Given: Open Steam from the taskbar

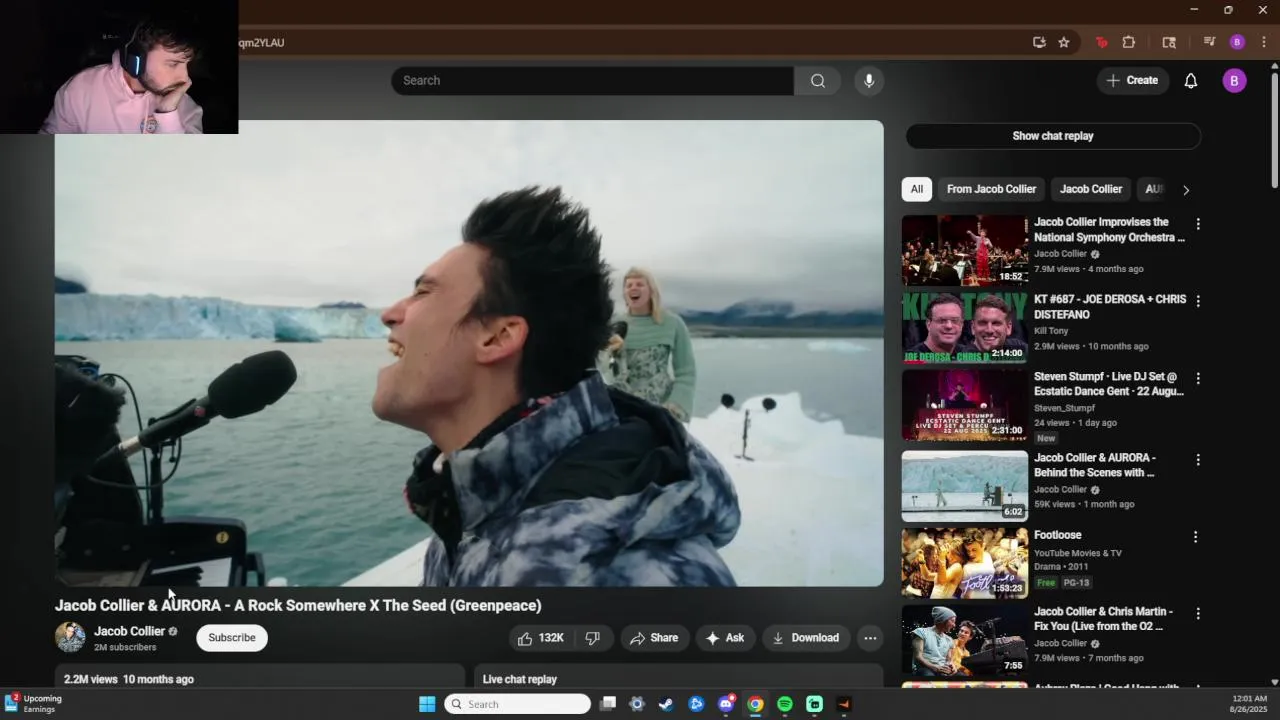Looking at the screenshot, I should click(x=666, y=704).
